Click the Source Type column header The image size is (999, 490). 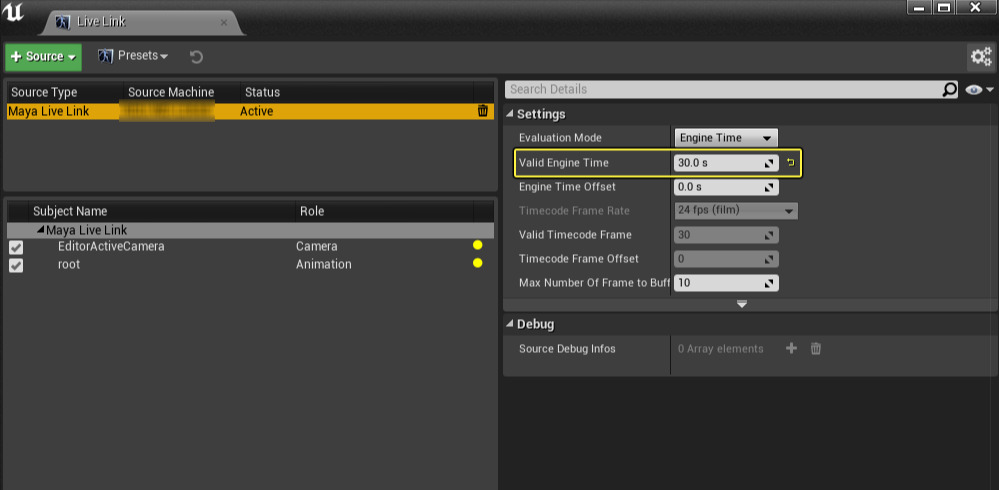click(44, 92)
